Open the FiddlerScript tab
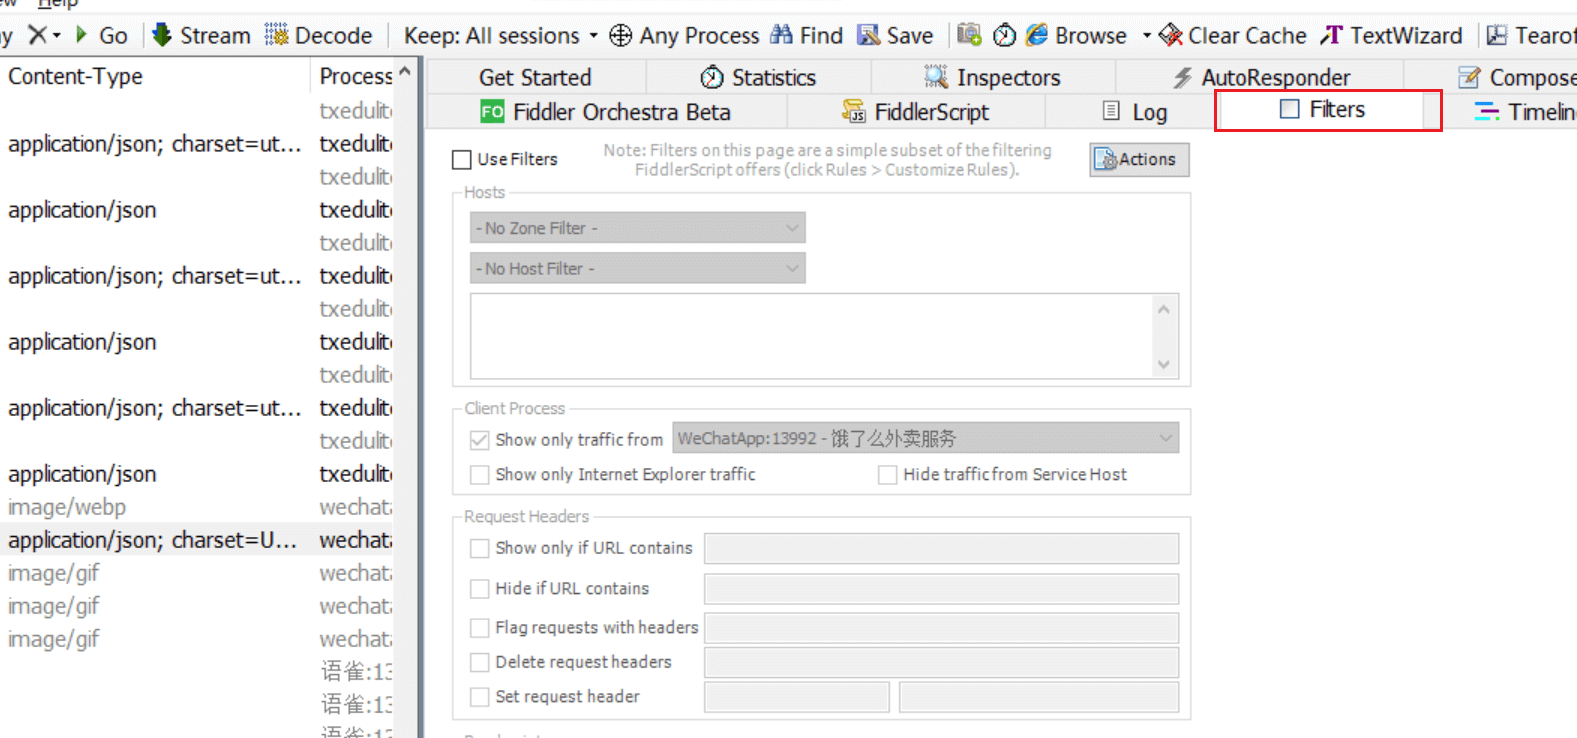Image resolution: width=1577 pixels, height=738 pixels. pos(916,112)
